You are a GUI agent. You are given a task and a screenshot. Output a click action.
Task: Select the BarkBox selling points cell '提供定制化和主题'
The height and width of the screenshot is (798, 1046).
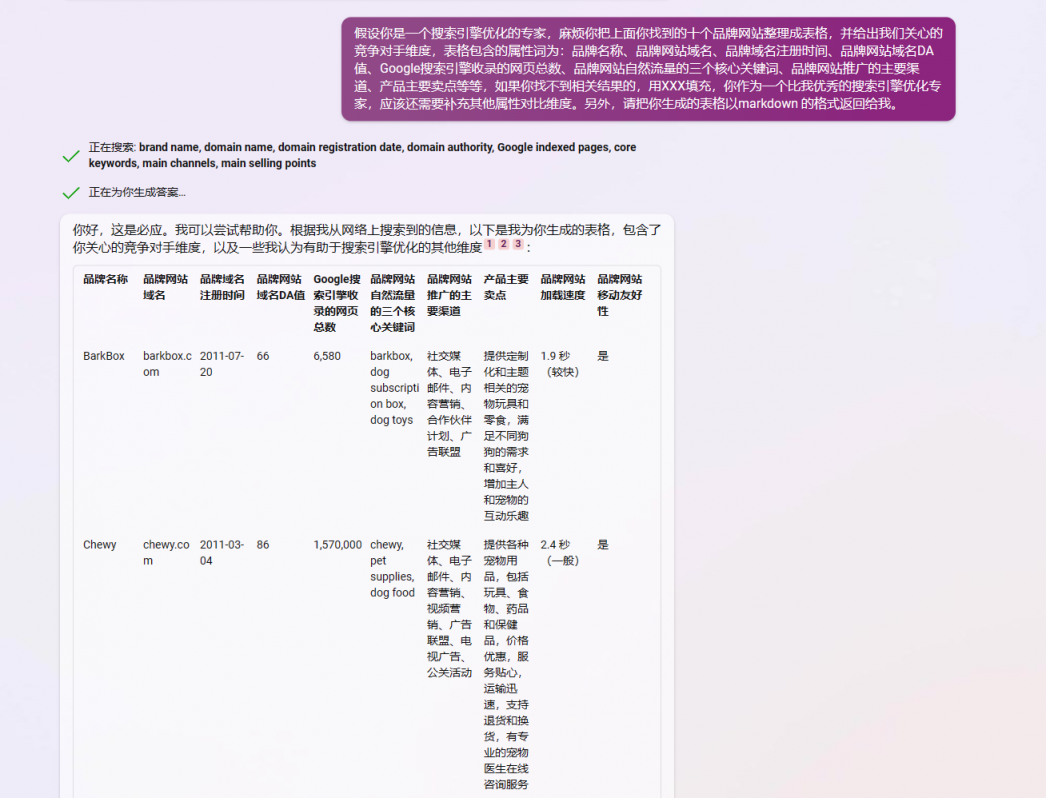point(506,436)
